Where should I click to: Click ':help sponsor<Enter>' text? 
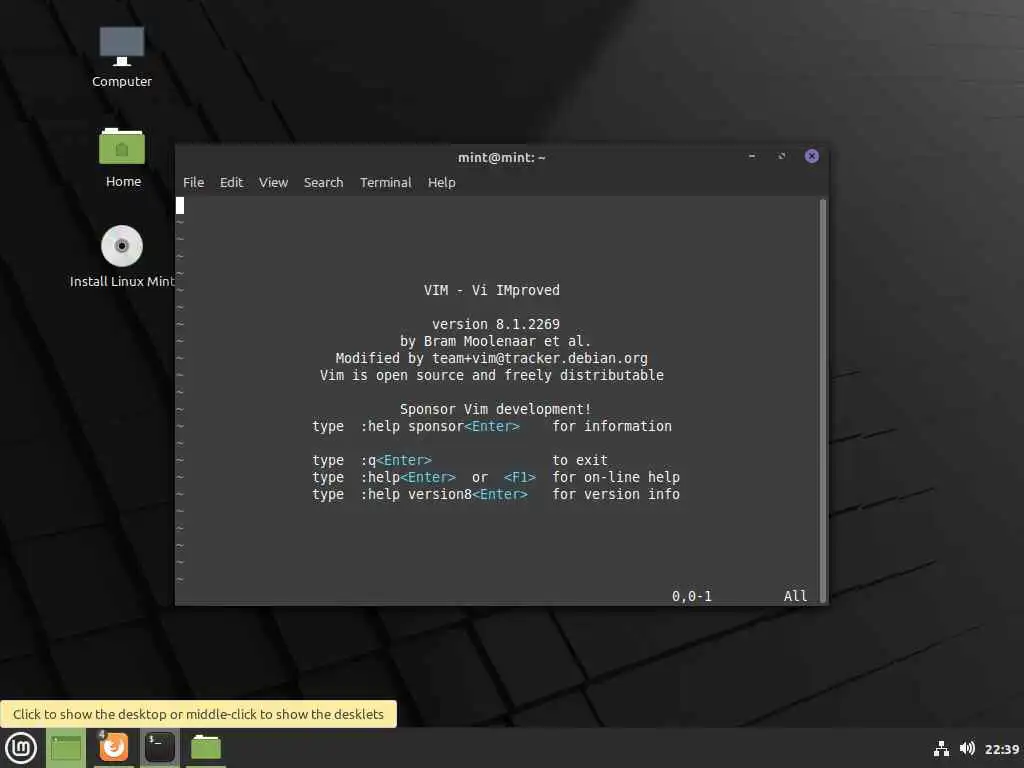click(440, 426)
